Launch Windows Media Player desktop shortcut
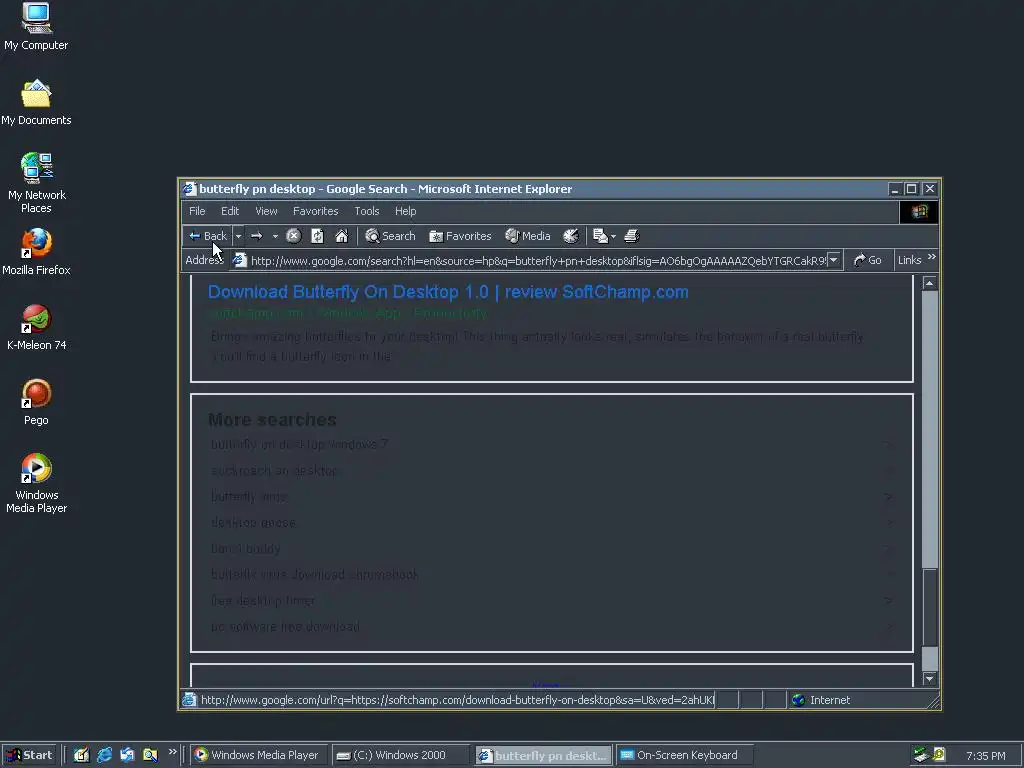The image size is (1024, 768). pos(36,483)
